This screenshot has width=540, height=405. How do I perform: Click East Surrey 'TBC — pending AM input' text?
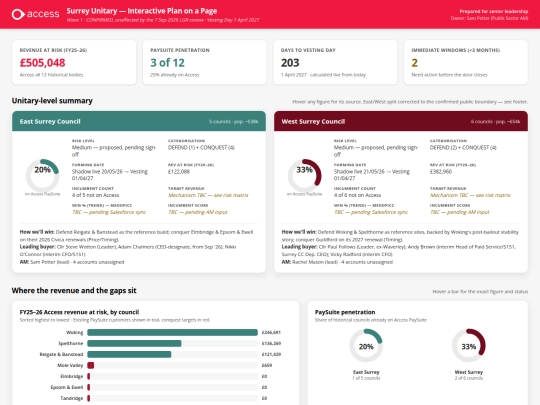coord(198,212)
